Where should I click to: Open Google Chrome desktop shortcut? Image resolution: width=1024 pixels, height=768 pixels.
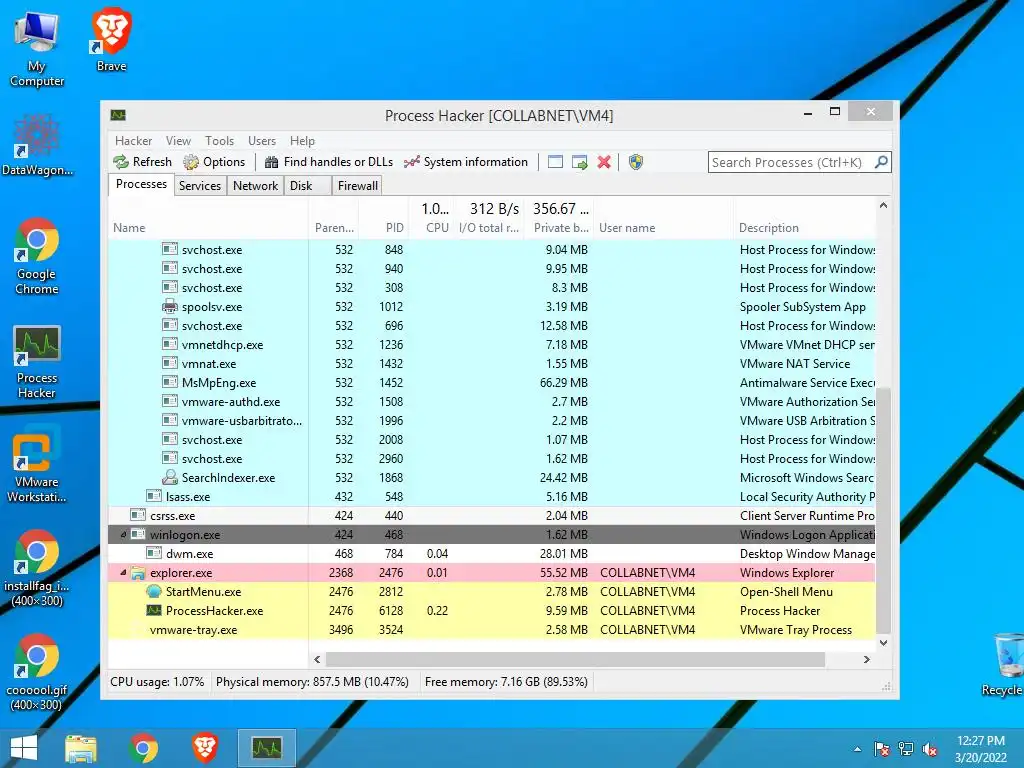tap(37, 257)
